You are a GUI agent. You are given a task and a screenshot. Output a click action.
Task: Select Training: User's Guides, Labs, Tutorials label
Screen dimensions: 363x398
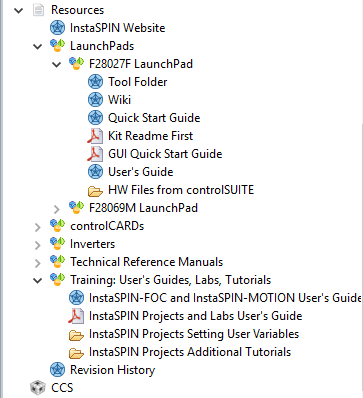(170, 280)
